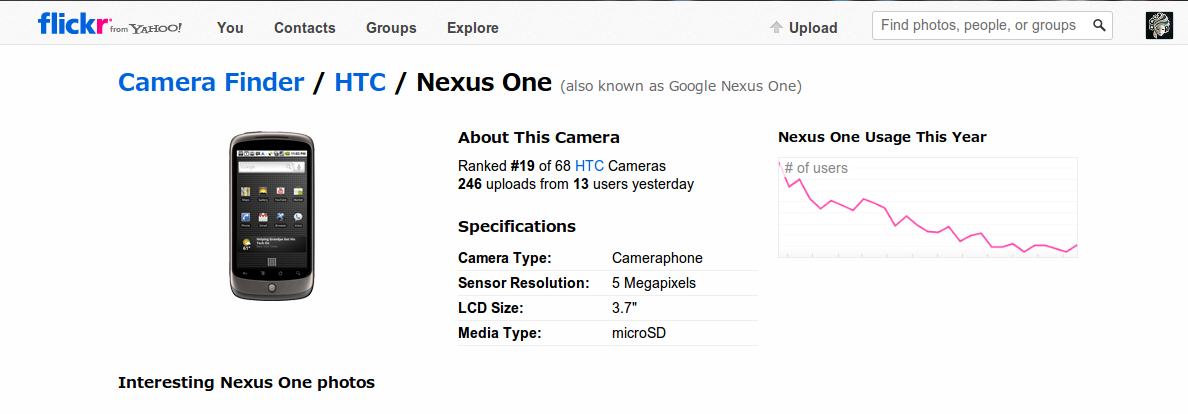Open the user avatar buddy icon
The width and height of the screenshot is (1188, 414).
[x=1159, y=26]
